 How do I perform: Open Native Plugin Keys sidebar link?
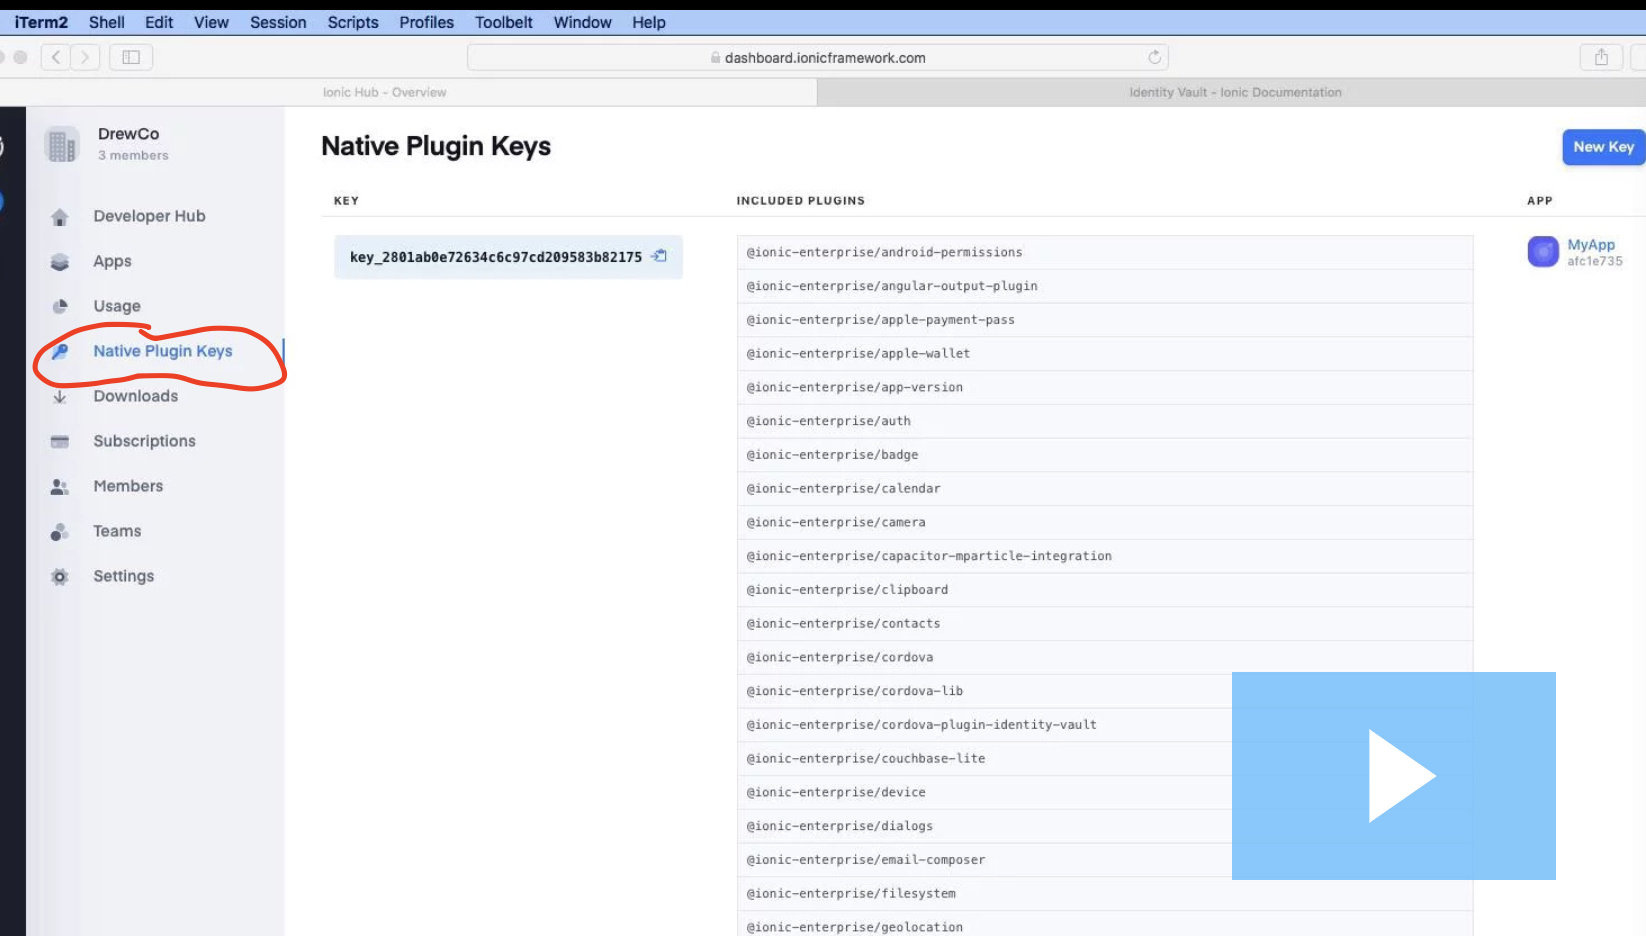pyautogui.click(x=163, y=351)
